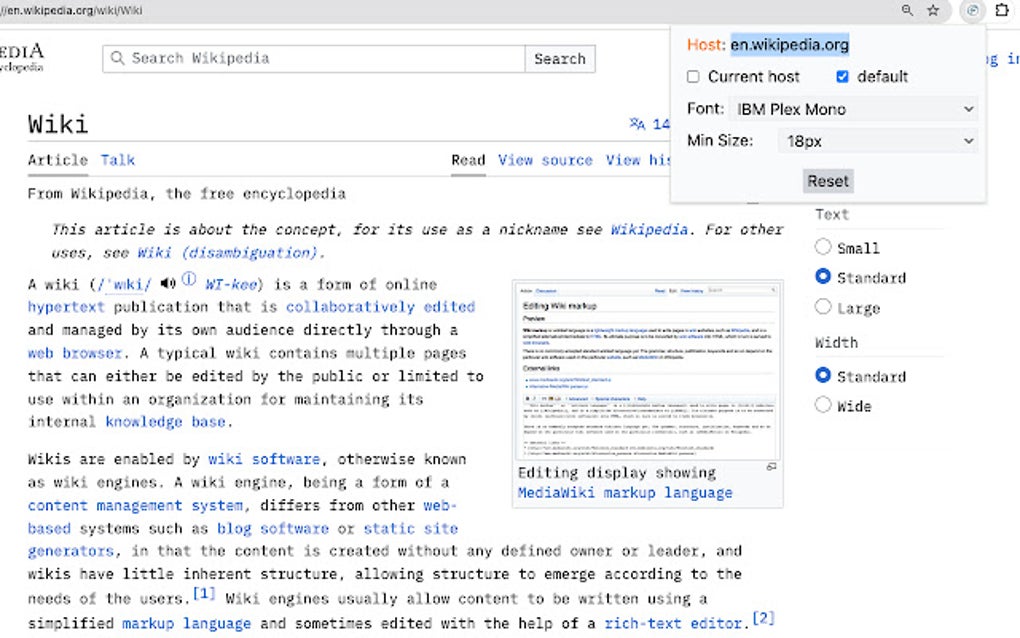Click inside the Search Wikipedia field

300,58
